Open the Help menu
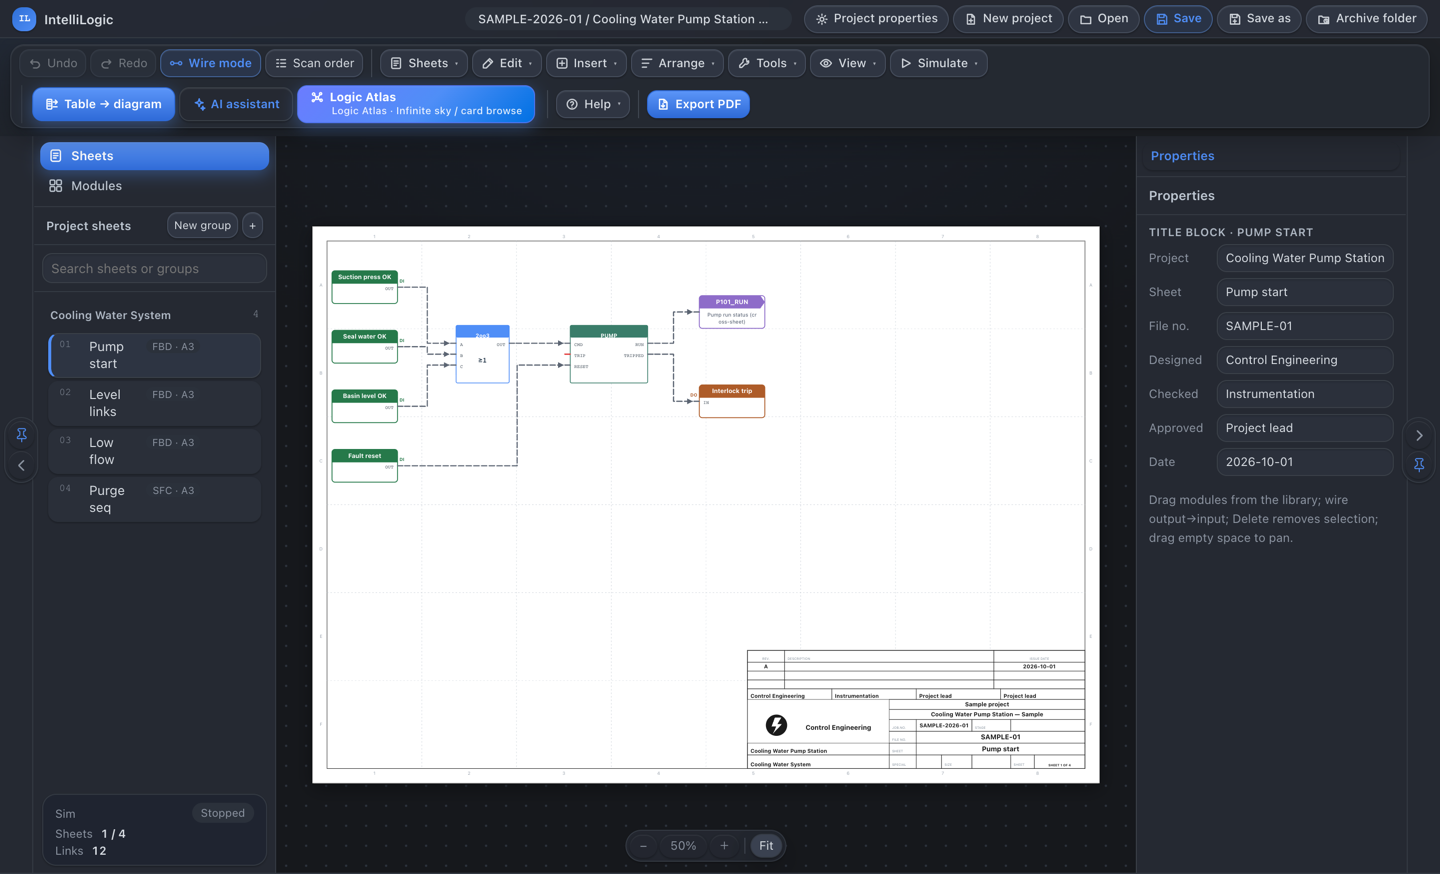The height and width of the screenshot is (874, 1440). click(593, 104)
